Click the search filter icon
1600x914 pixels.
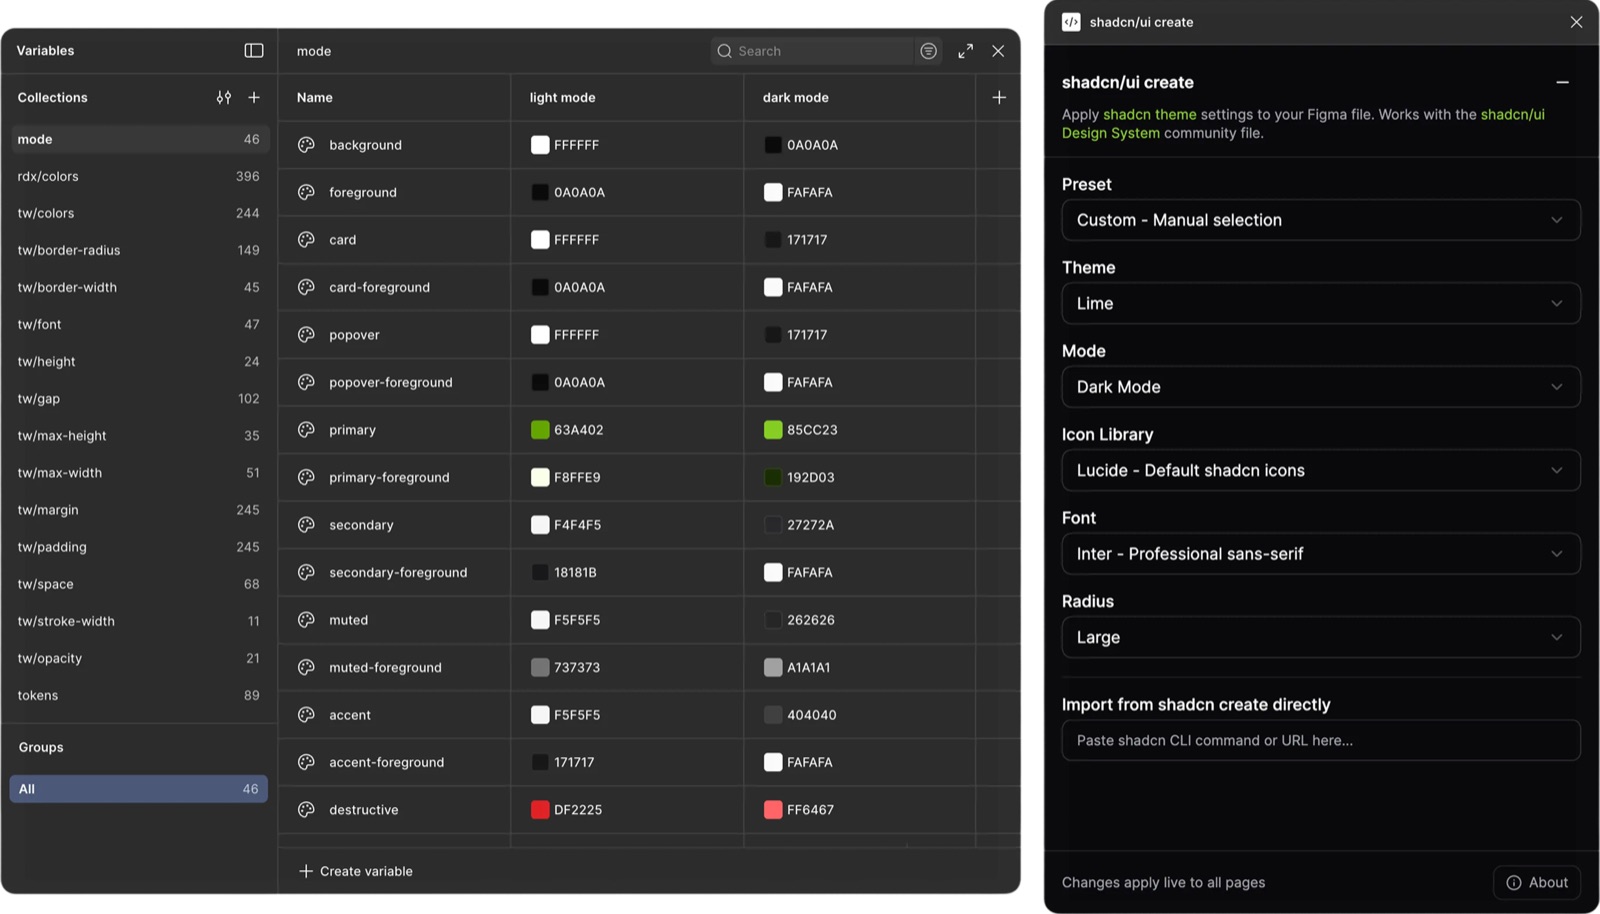pos(928,51)
